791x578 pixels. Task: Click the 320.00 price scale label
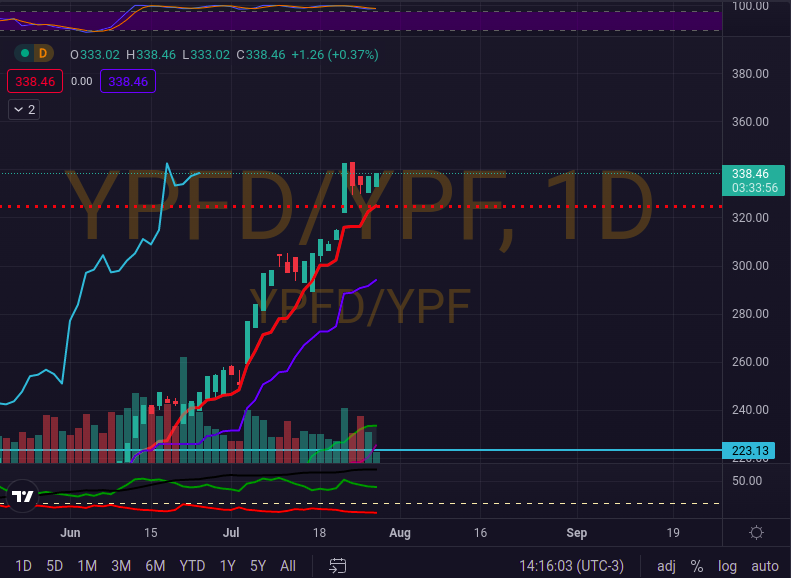pyautogui.click(x=750, y=218)
